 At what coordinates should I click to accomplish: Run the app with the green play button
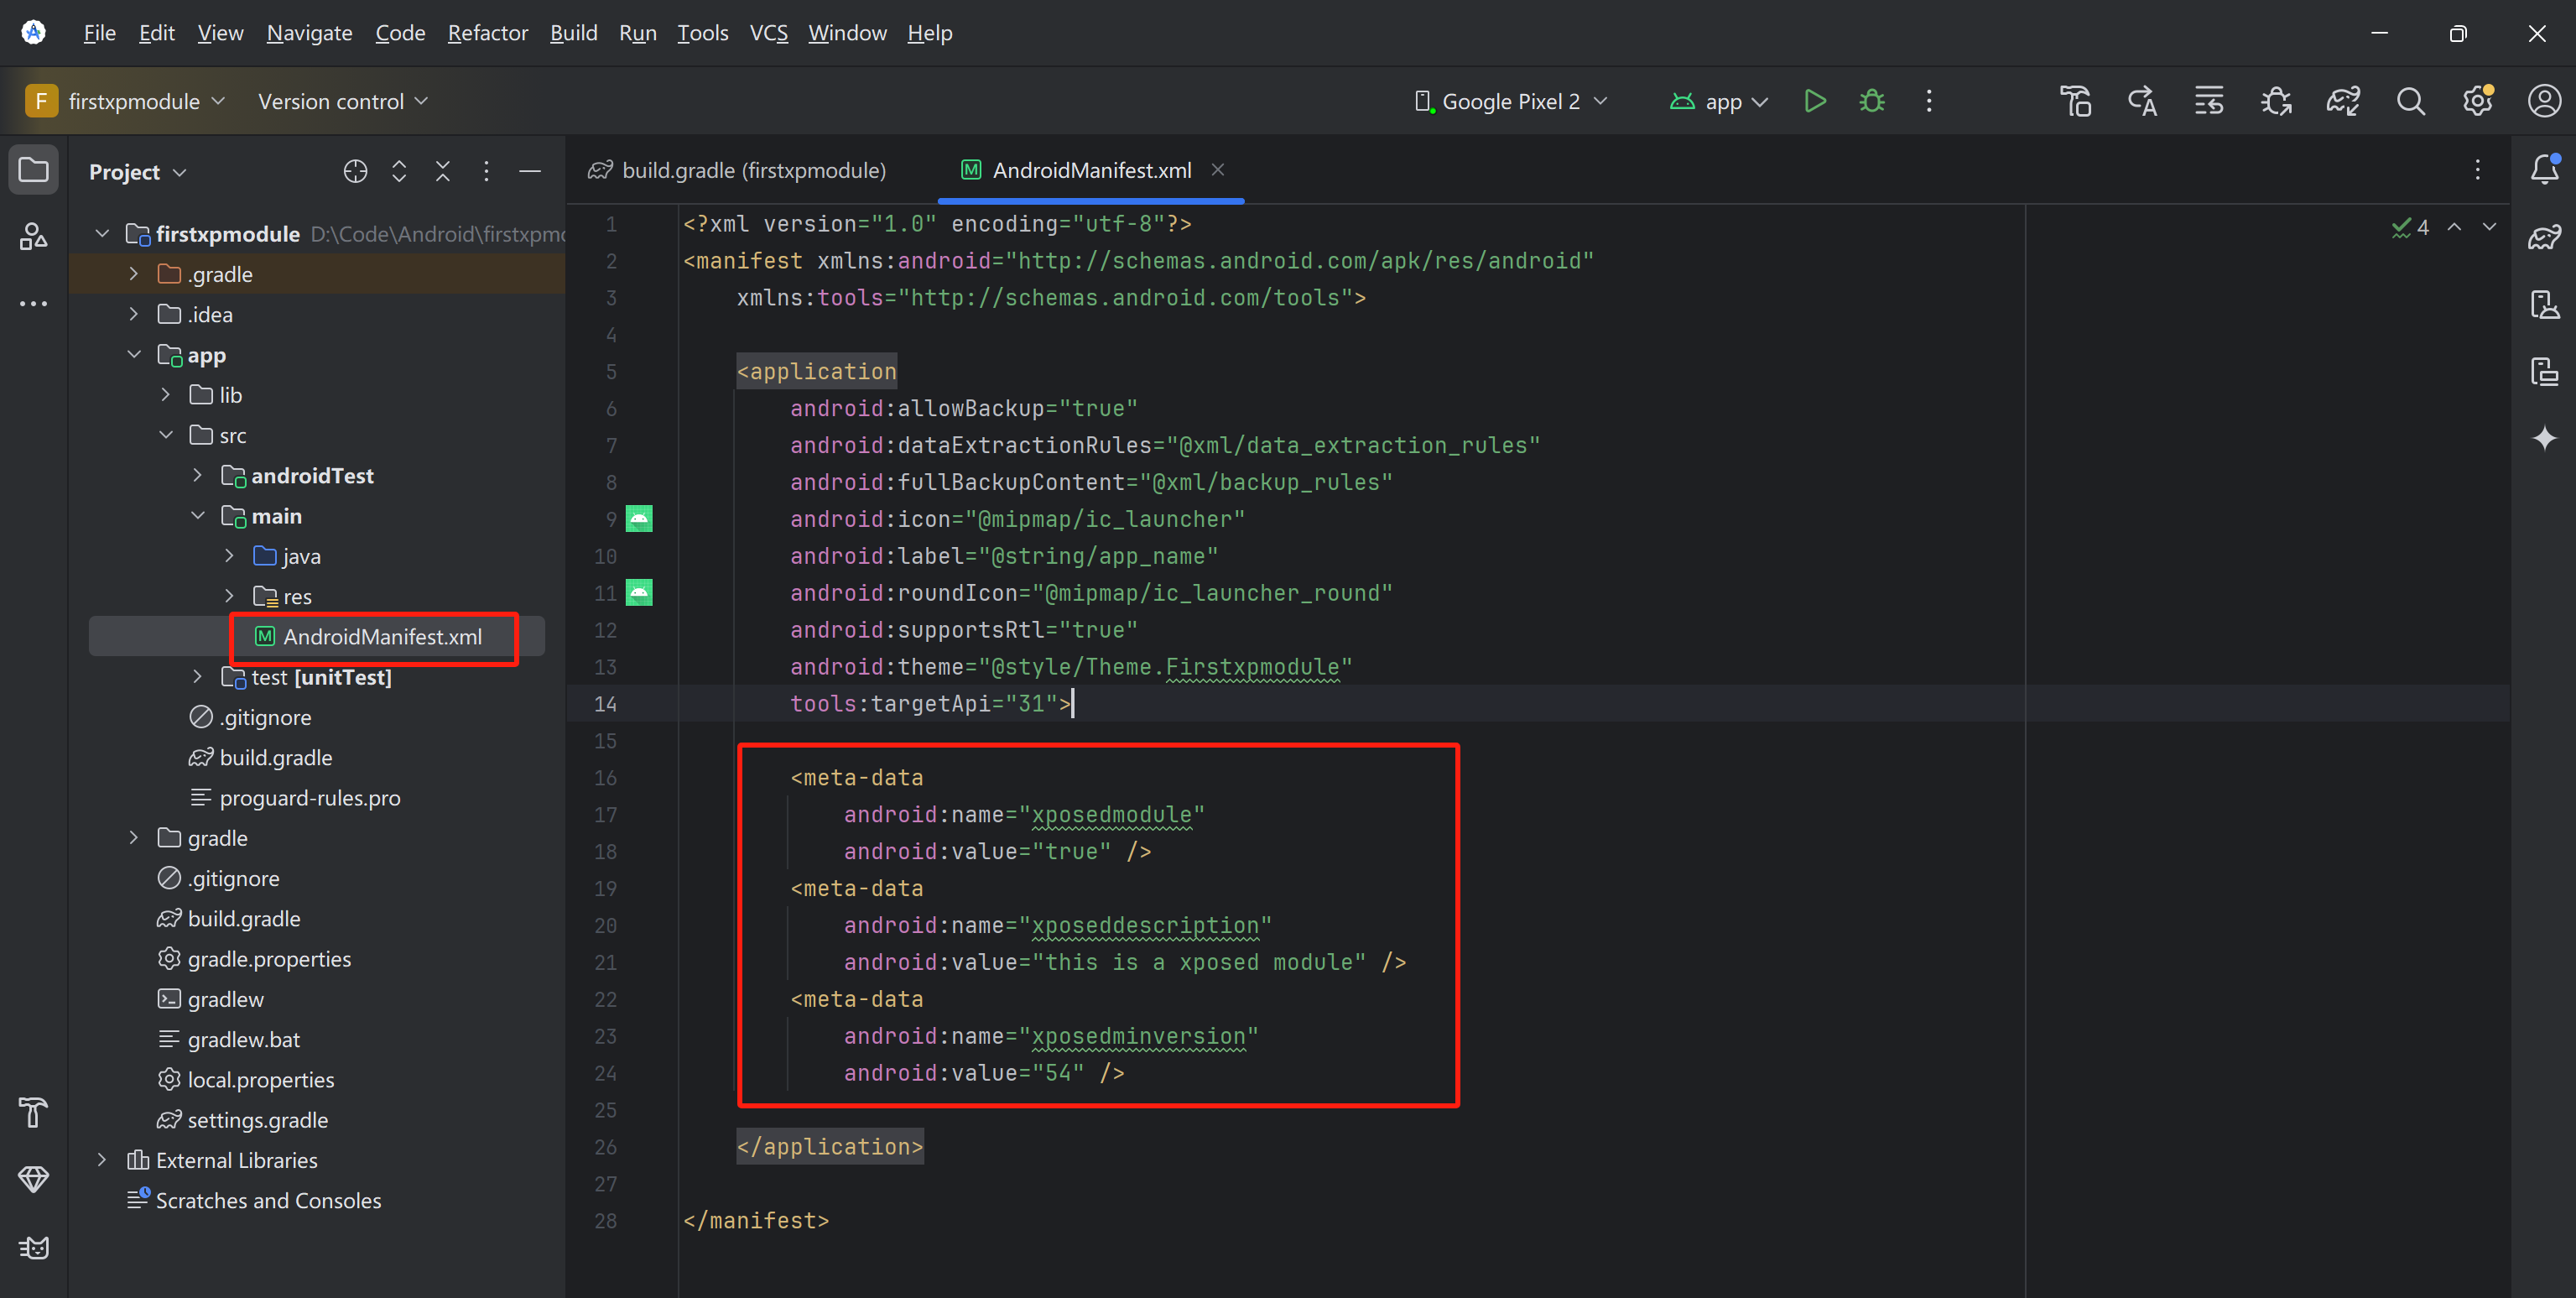[1815, 101]
